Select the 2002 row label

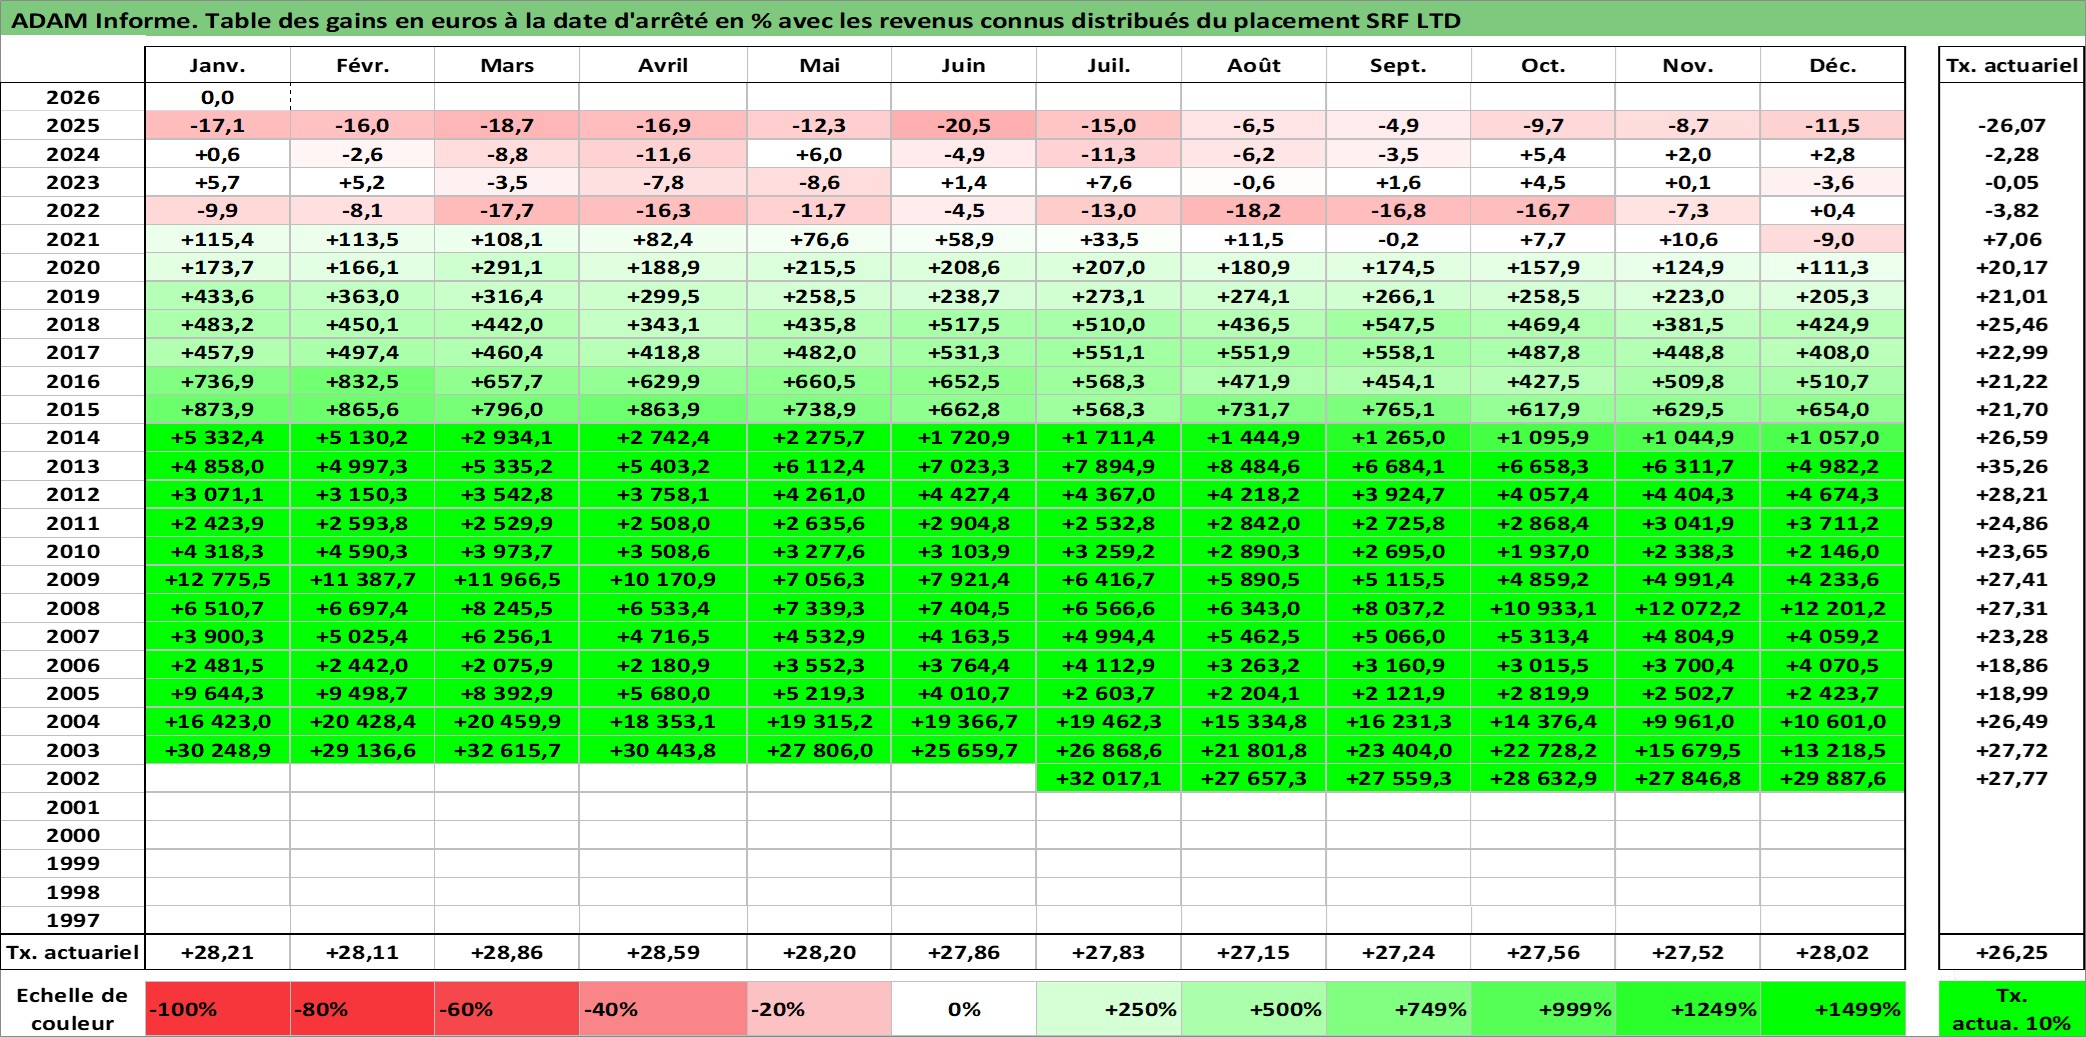coord(73,778)
